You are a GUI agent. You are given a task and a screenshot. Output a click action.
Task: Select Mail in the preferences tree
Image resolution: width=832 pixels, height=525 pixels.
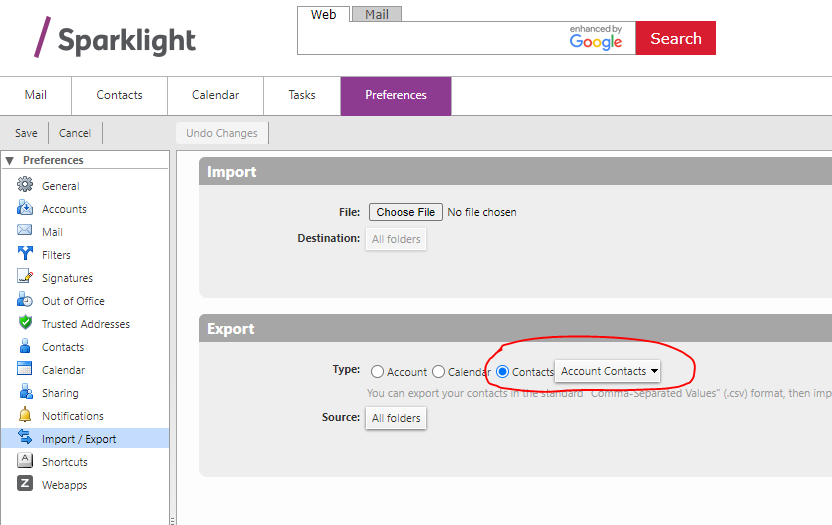(x=85, y=232)
